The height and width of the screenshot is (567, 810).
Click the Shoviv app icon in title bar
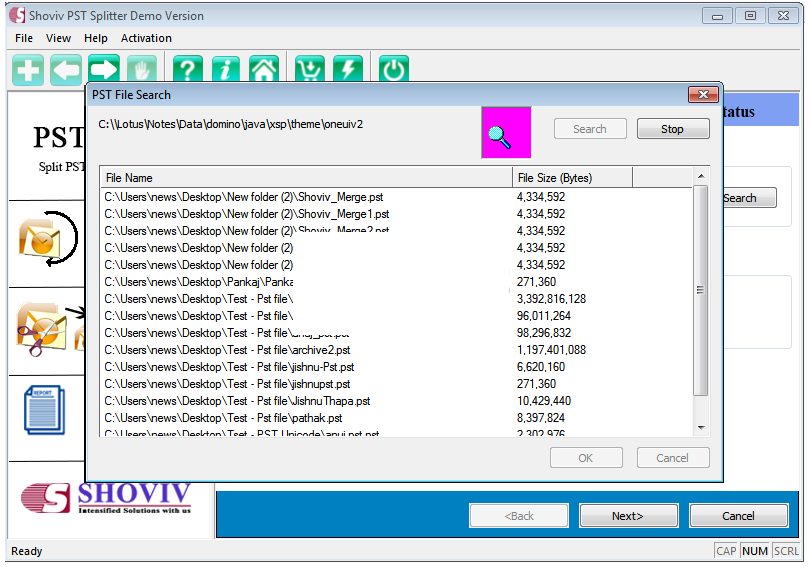[17, 15]
